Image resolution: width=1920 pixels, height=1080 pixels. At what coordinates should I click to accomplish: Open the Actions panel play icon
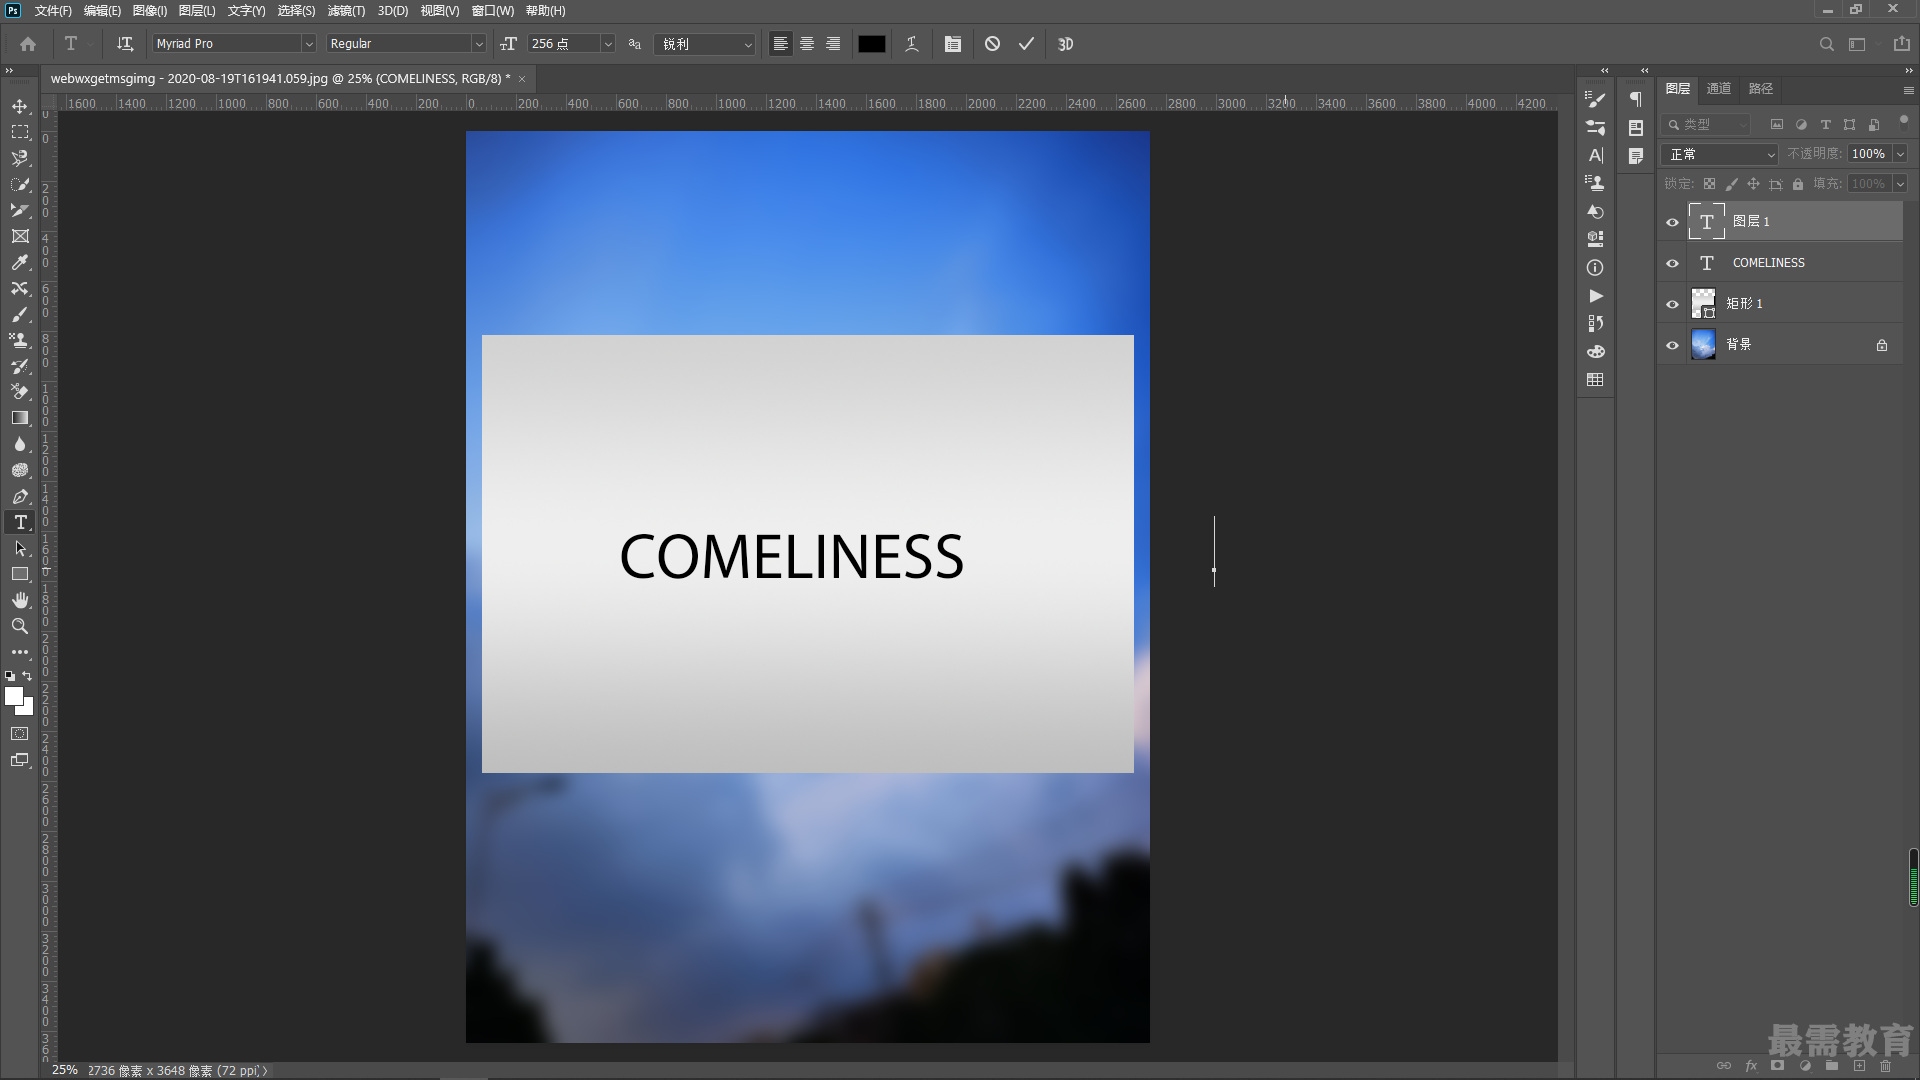1596,296
